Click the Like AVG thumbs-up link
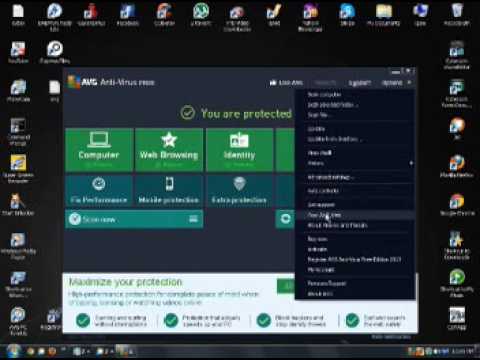The width and height of the screenshot is (480, 360). [x=286, y=82]
